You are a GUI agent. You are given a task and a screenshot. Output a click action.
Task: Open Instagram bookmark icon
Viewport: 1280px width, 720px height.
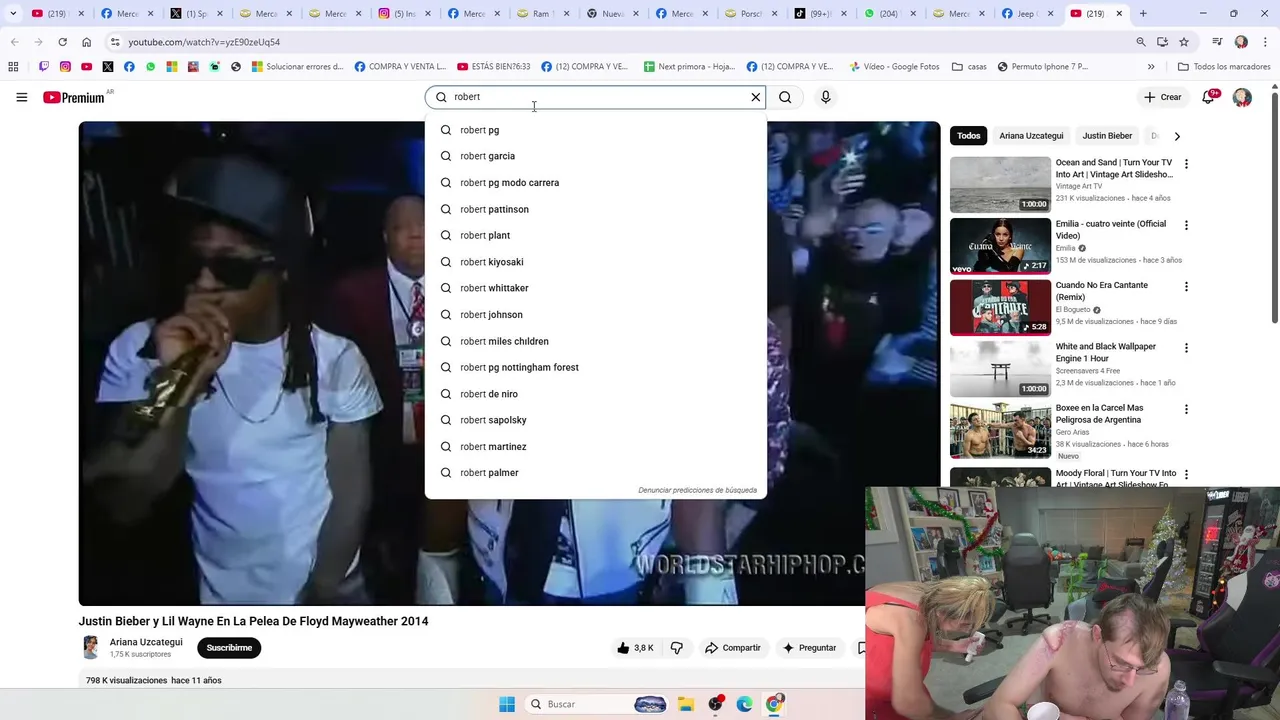(x=65, y=67)
